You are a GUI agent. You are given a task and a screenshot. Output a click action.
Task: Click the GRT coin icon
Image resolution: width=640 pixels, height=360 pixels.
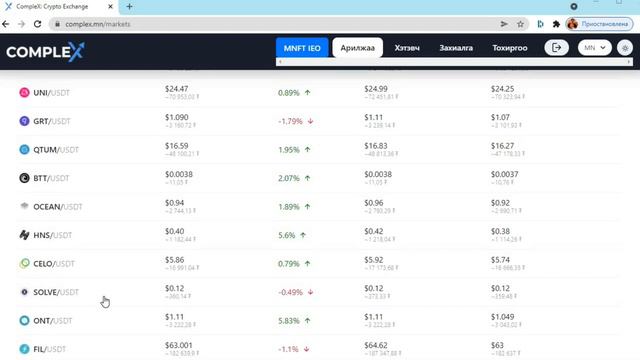24,121
